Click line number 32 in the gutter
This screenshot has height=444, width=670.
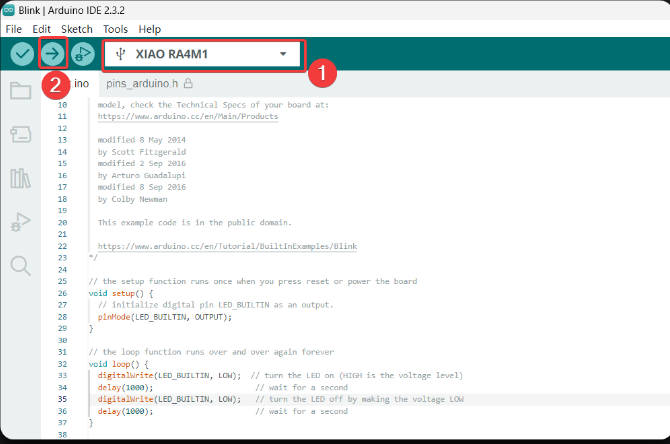click(62, 364)
